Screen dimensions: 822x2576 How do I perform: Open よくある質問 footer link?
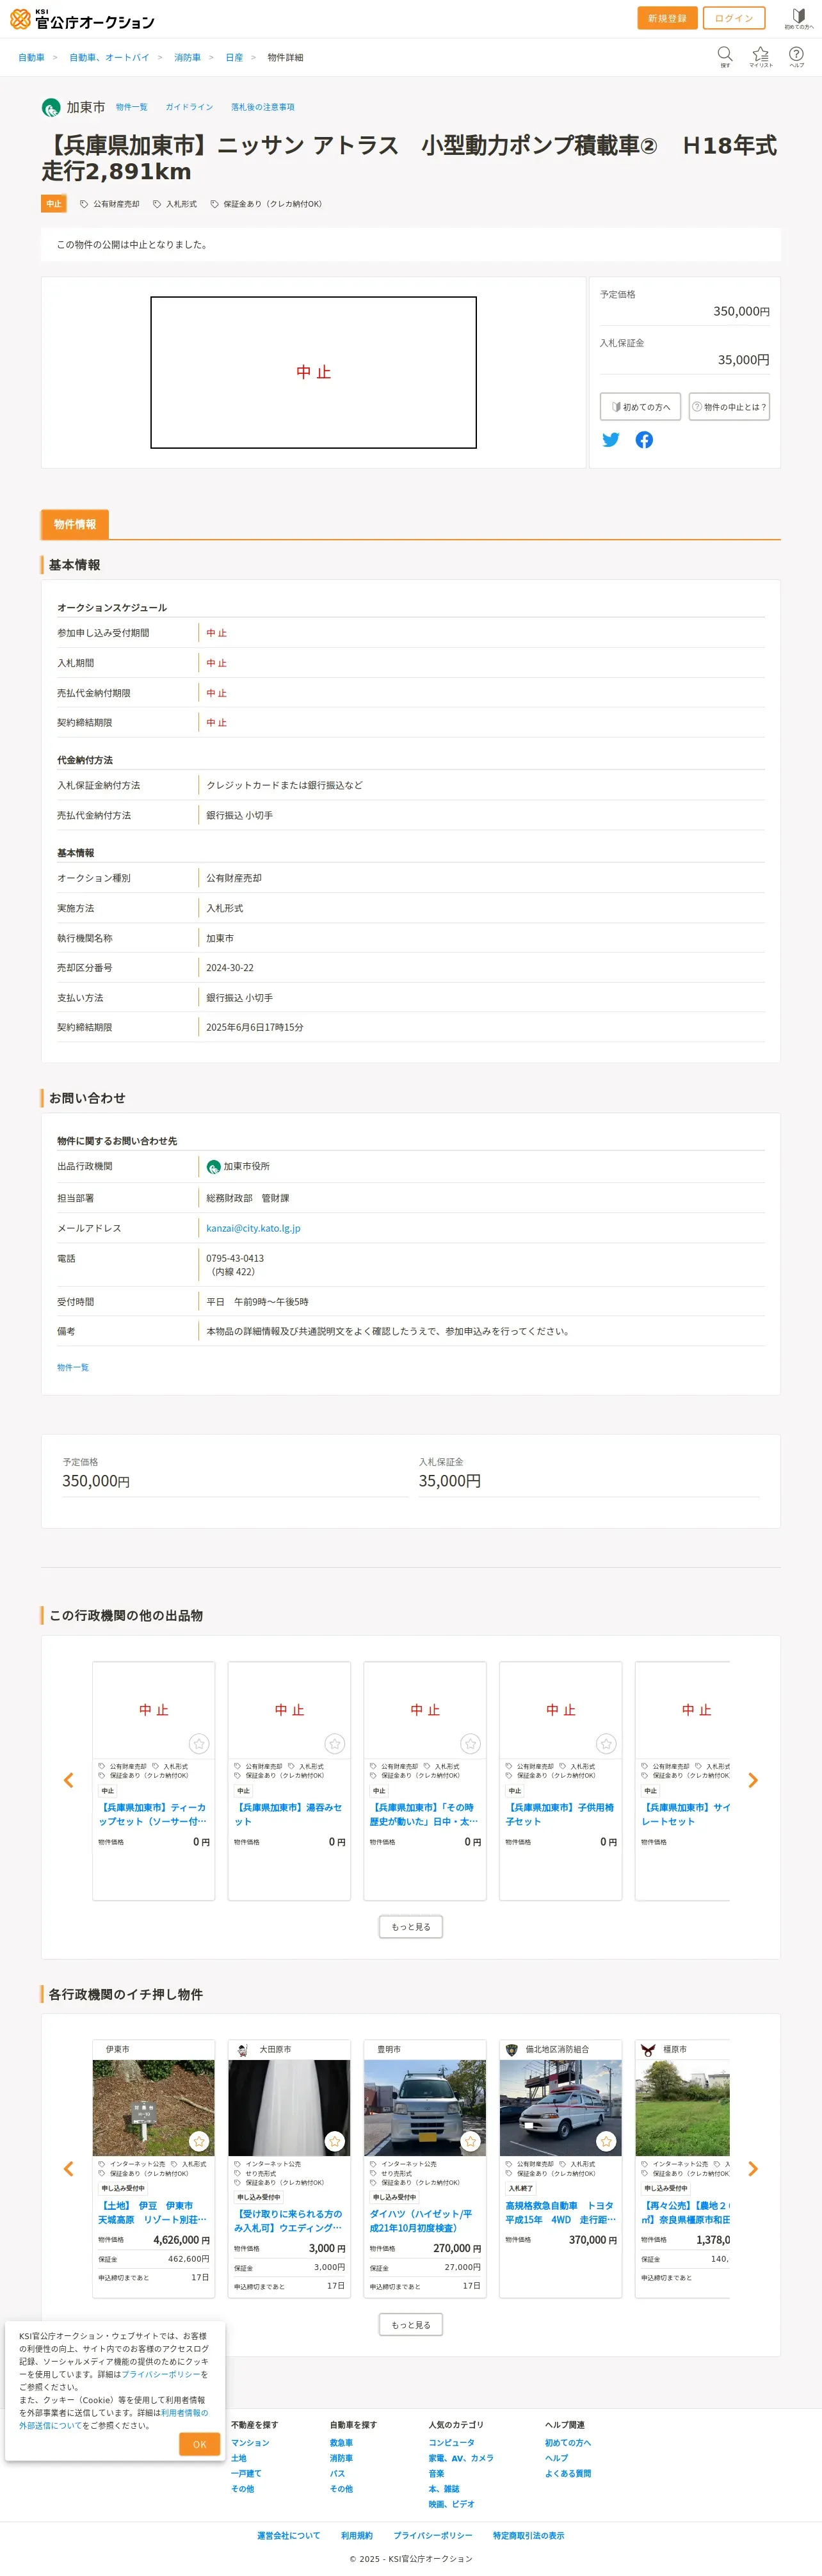pos(568,2473)
